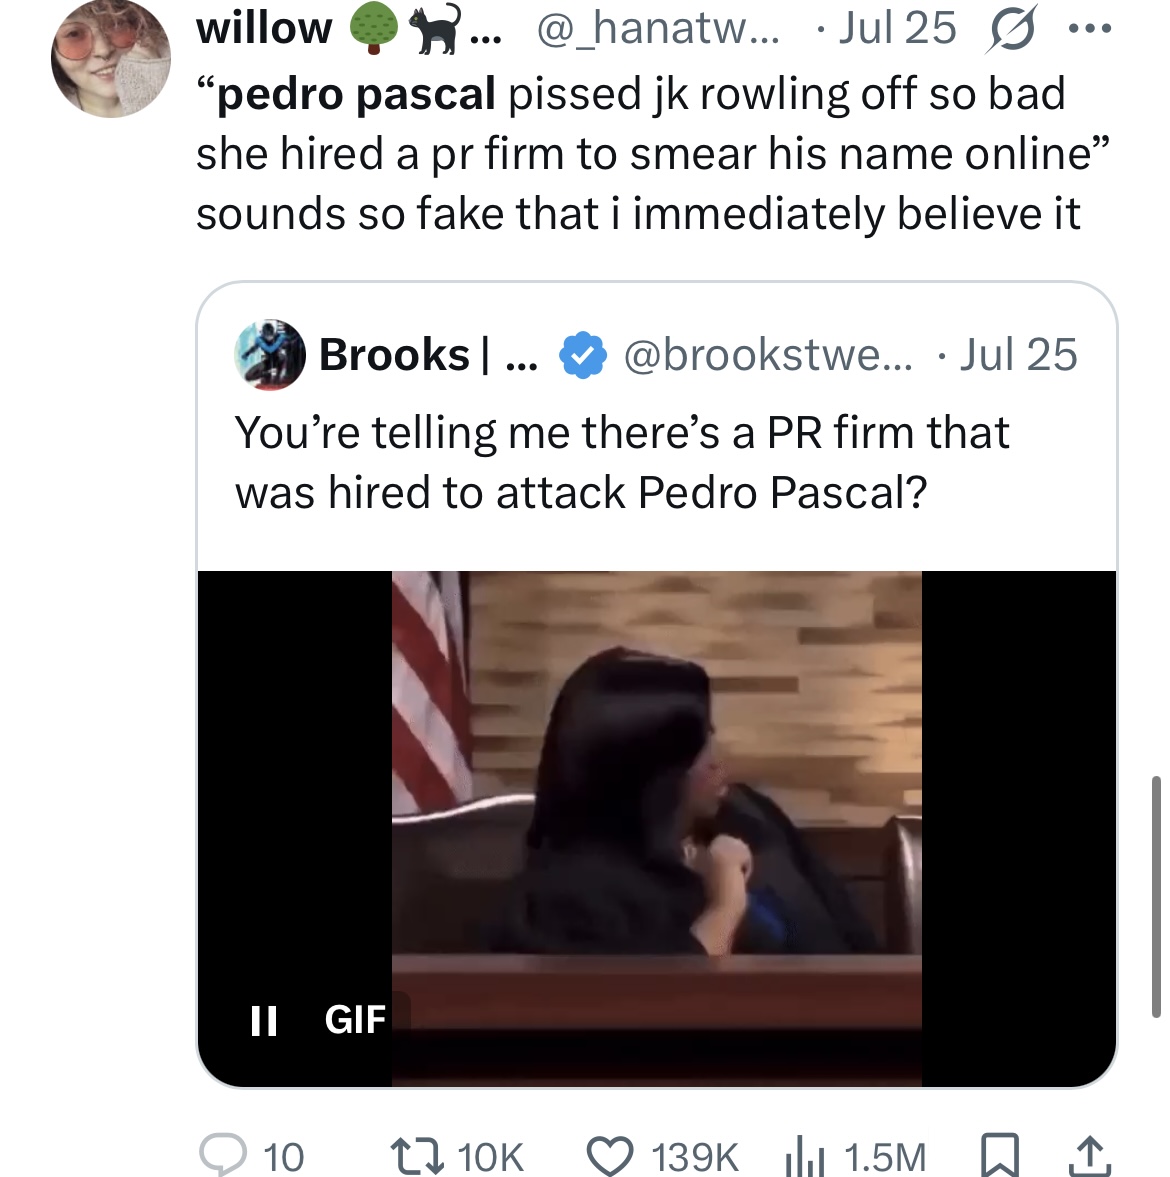Open the willow display name
This screenshot has height=1177, width=1170.
pos(263,29)
